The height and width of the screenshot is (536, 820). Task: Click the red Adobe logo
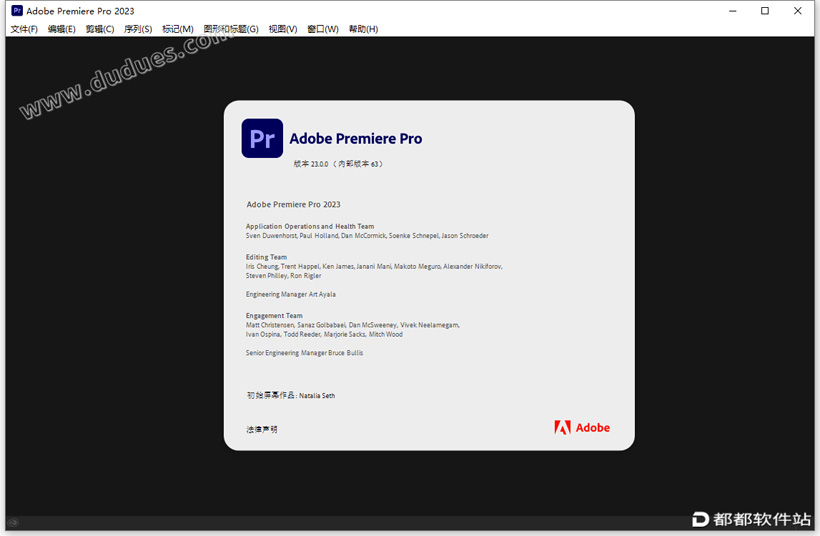coord(582,428)
